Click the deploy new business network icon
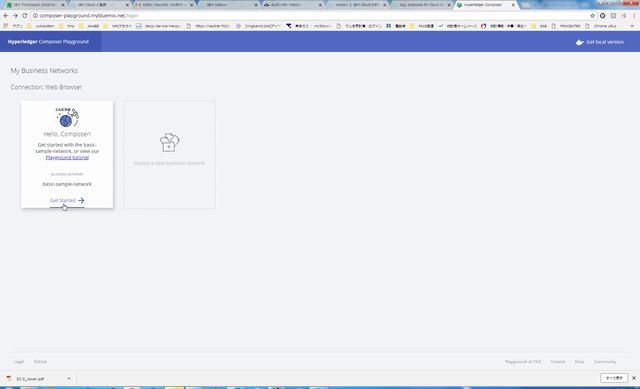This screenshot has height=389, width=640. pyautogui.click(x=169, y=142)
